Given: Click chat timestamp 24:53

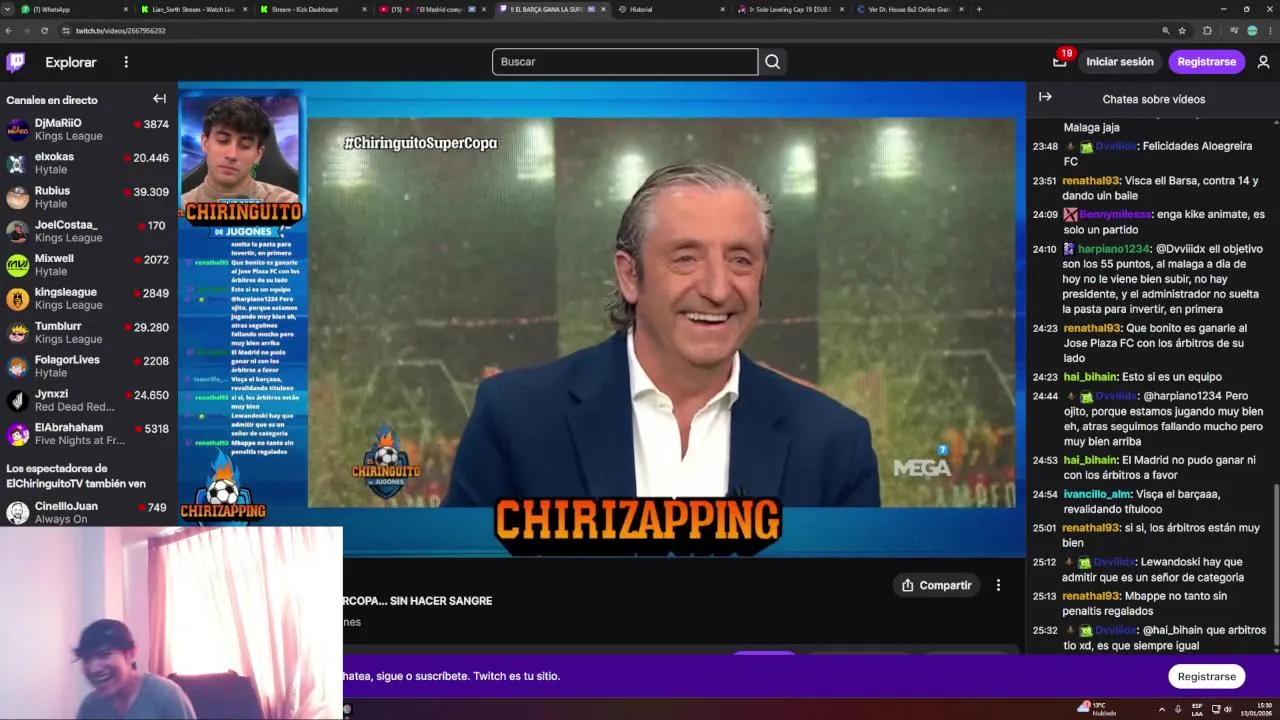Looking at the screenshot, I should (x=1045, y=461).
